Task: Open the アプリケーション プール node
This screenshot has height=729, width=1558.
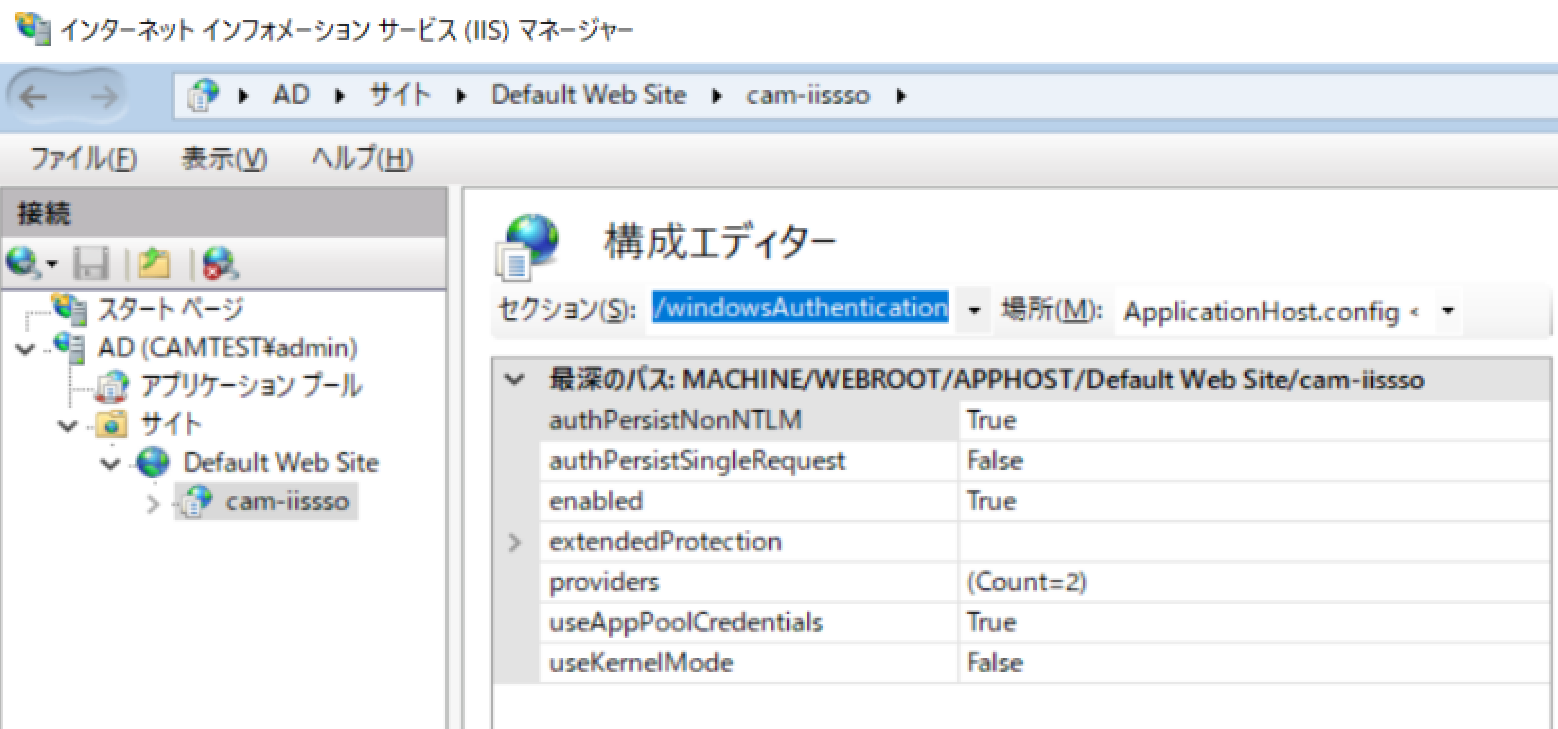Action: click(x=250, y=386)
